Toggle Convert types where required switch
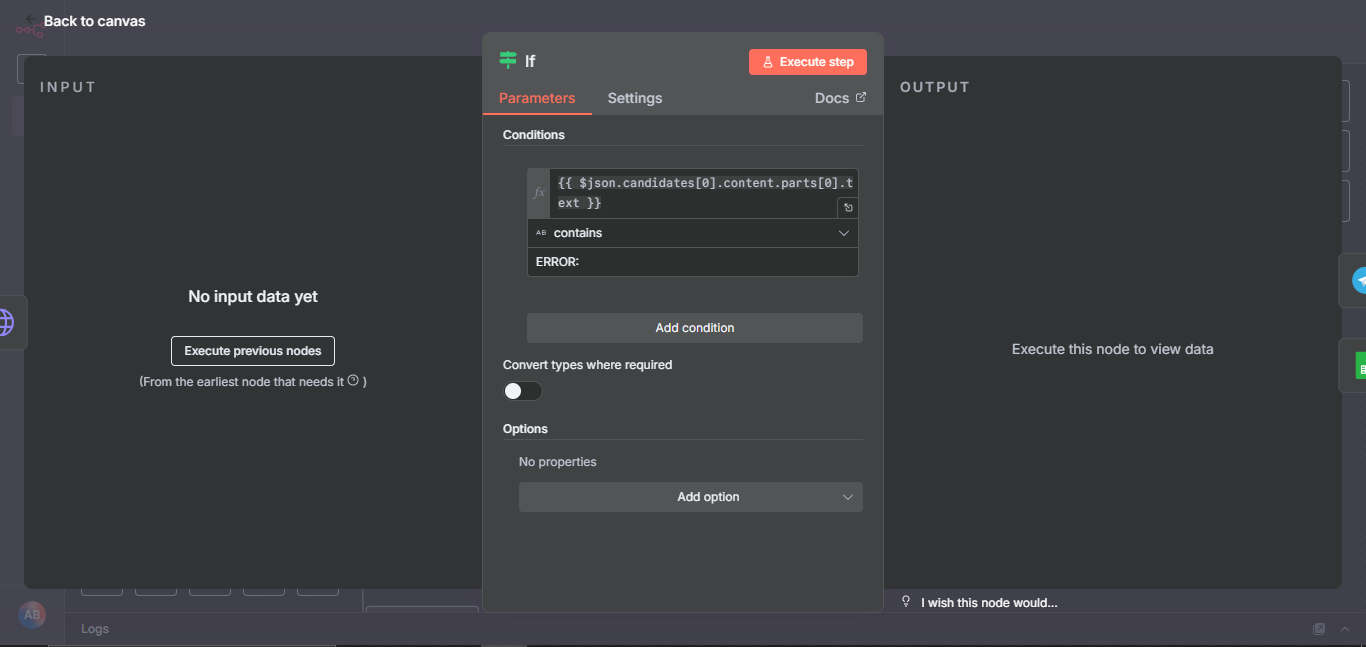The height and width of the screenshot is (647, 1366). tap(522, 391)
